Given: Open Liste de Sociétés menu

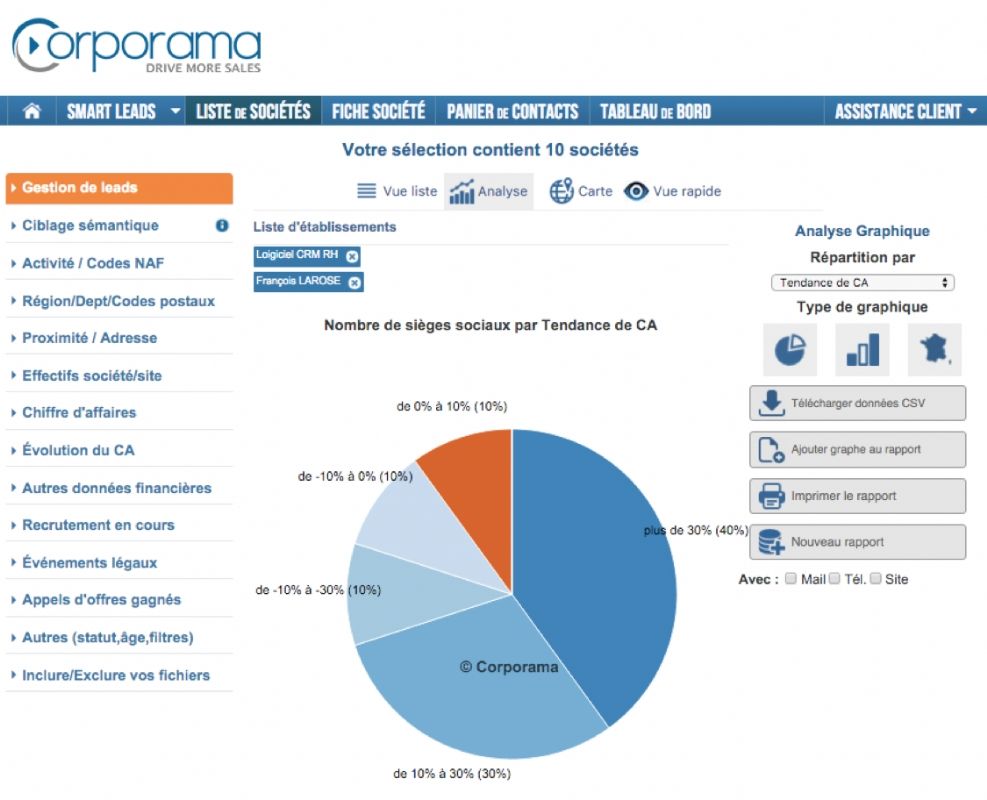Looking at the screenshot, I should 253,111.
